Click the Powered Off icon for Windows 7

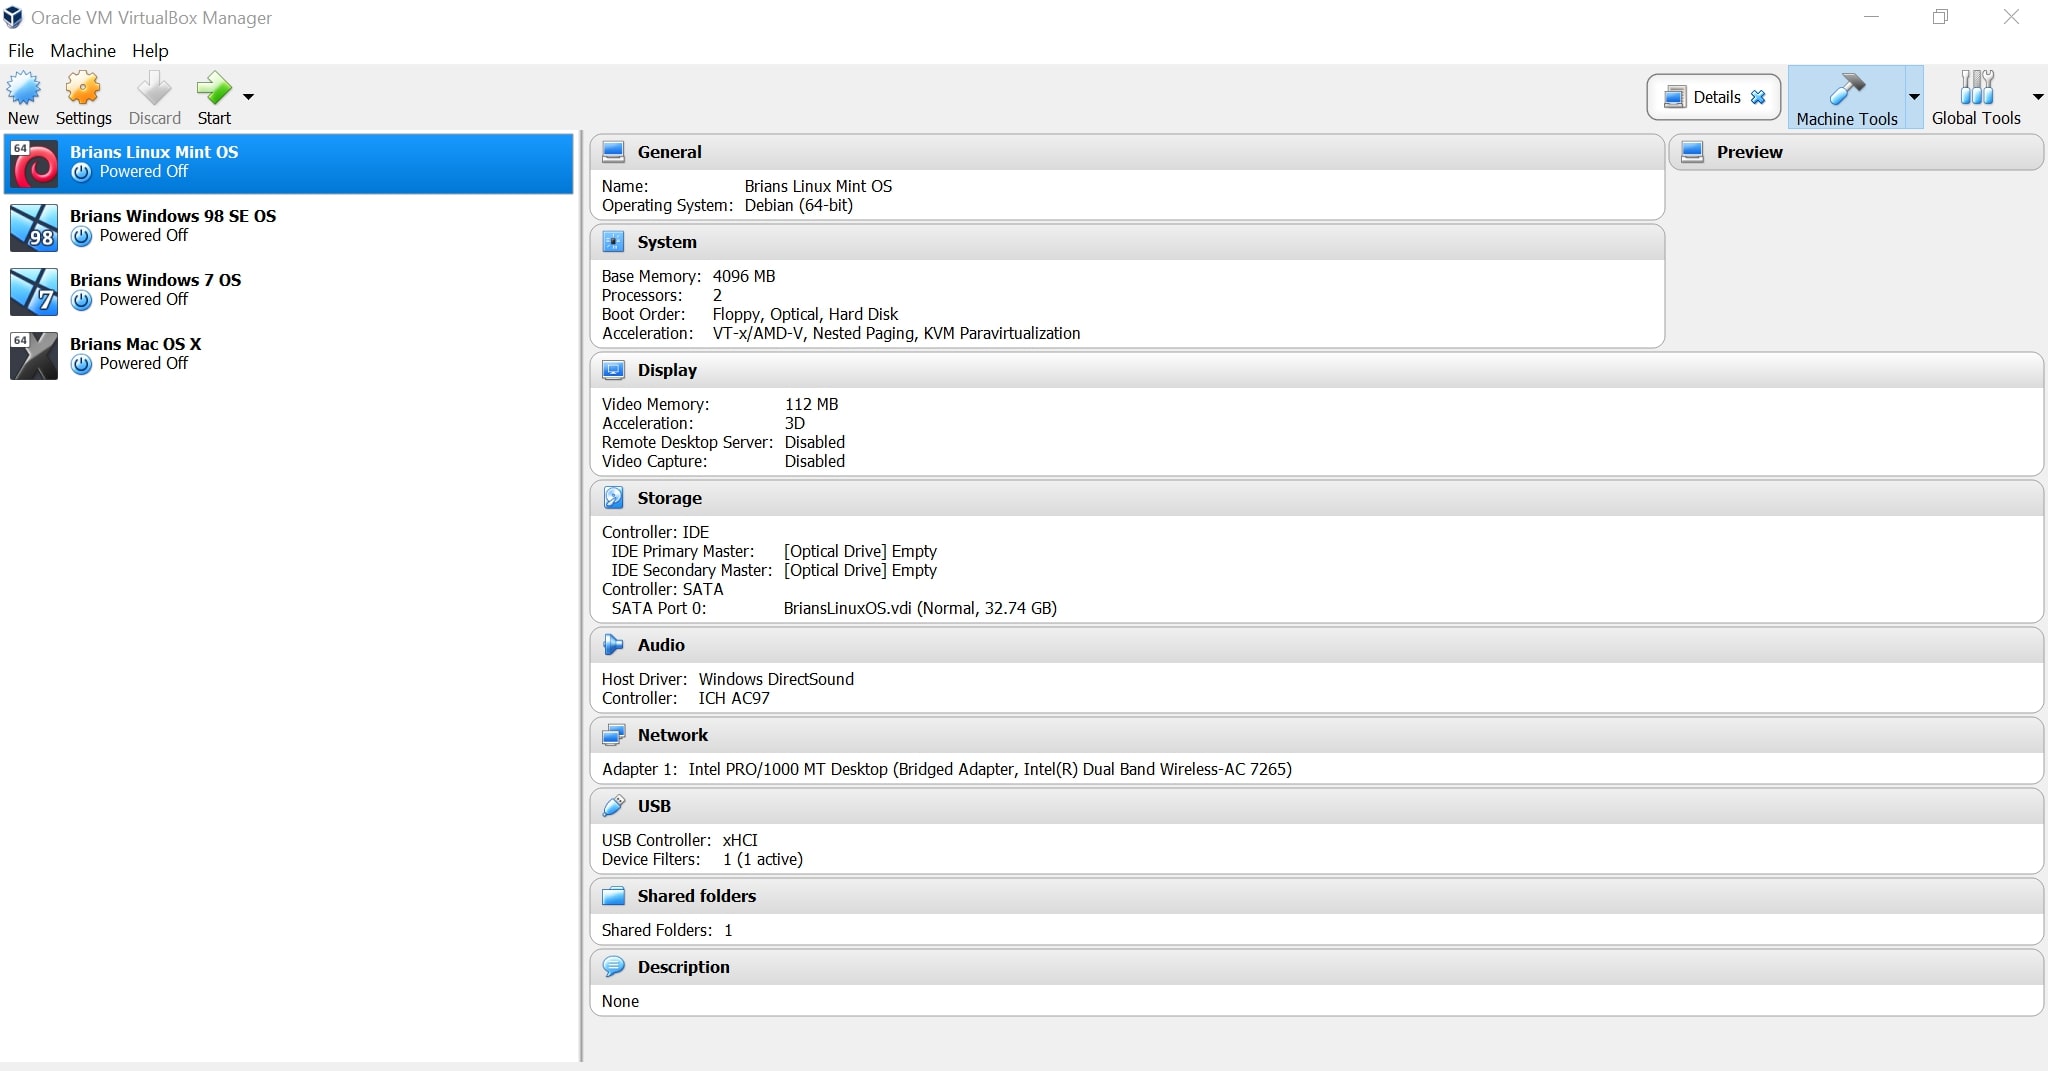tap(82, 300)
